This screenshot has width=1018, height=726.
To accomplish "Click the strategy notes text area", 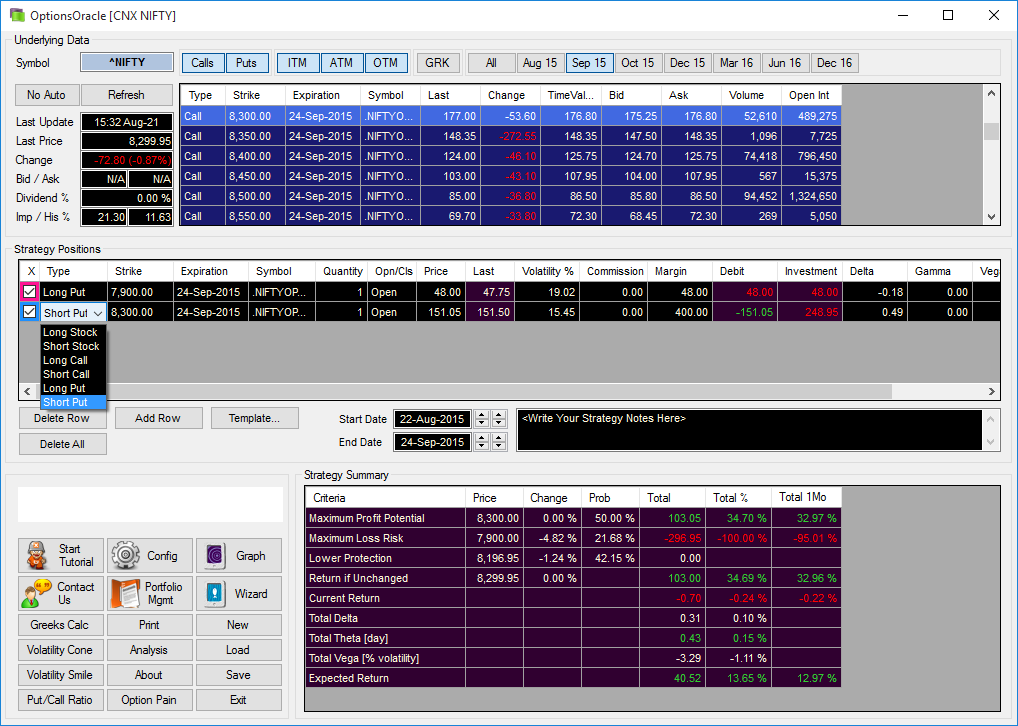I will pyautogui.click(x=750, y=429).
